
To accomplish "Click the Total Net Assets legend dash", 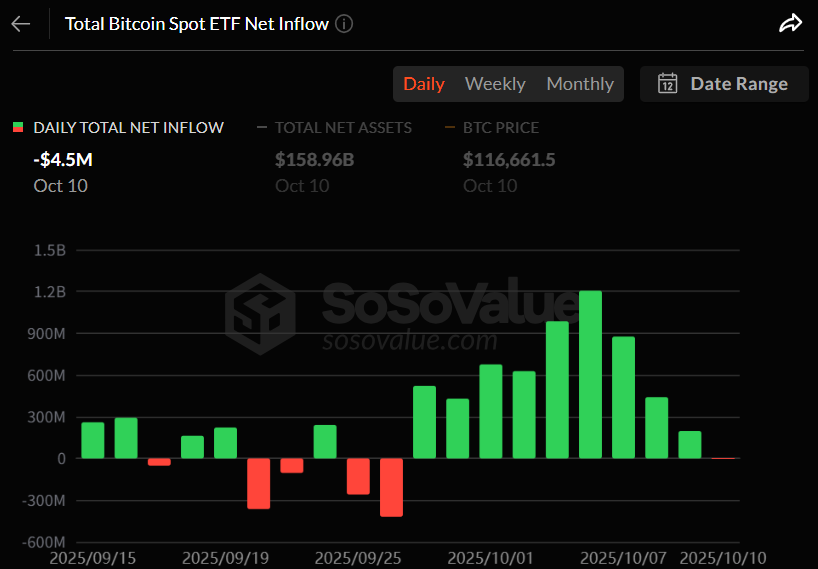I will point(262,128).
